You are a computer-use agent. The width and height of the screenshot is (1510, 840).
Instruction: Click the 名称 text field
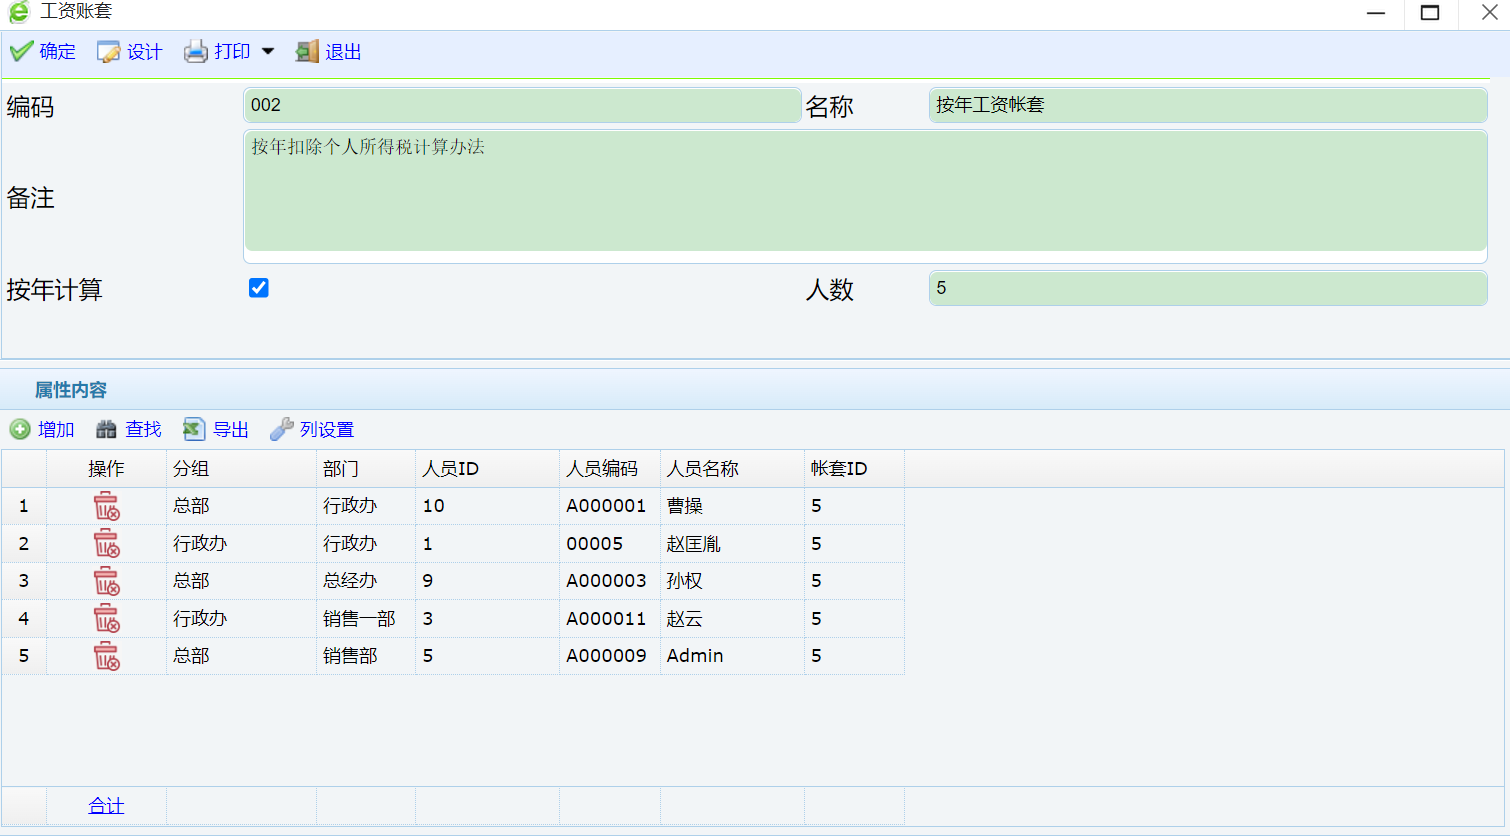tap(1207, 105)
